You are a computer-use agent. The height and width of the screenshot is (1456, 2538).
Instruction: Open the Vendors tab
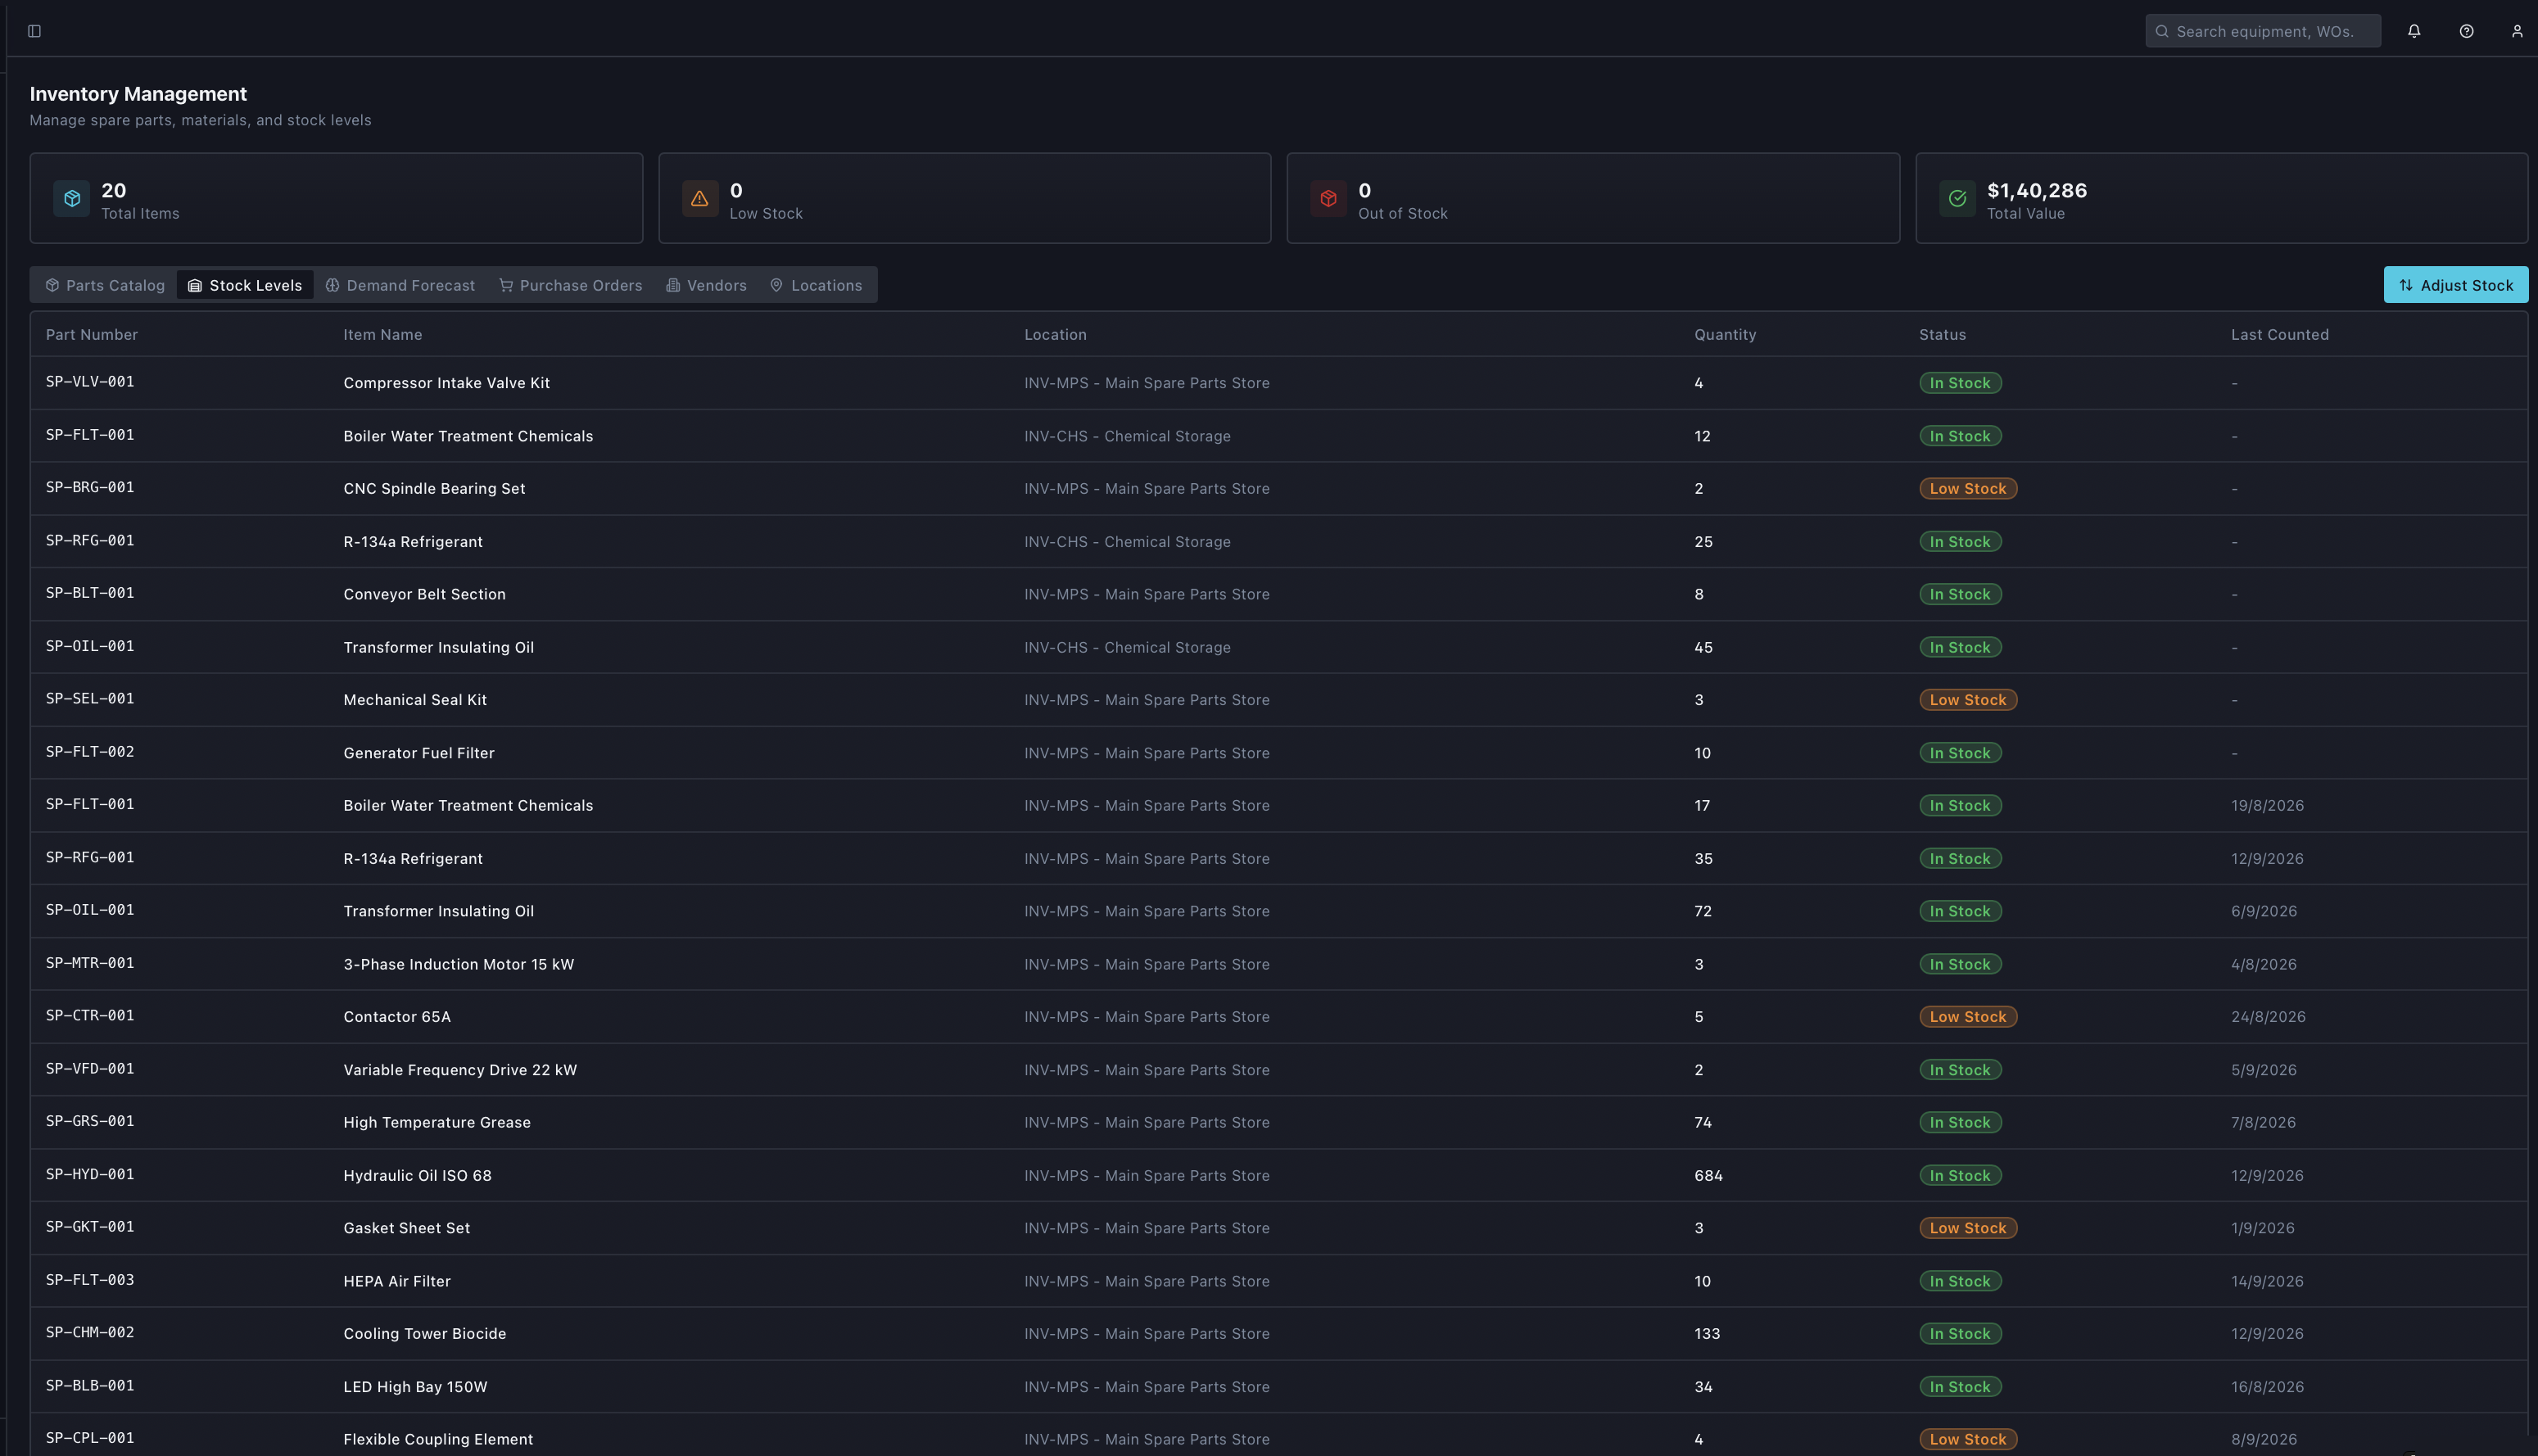coord(707,285)
